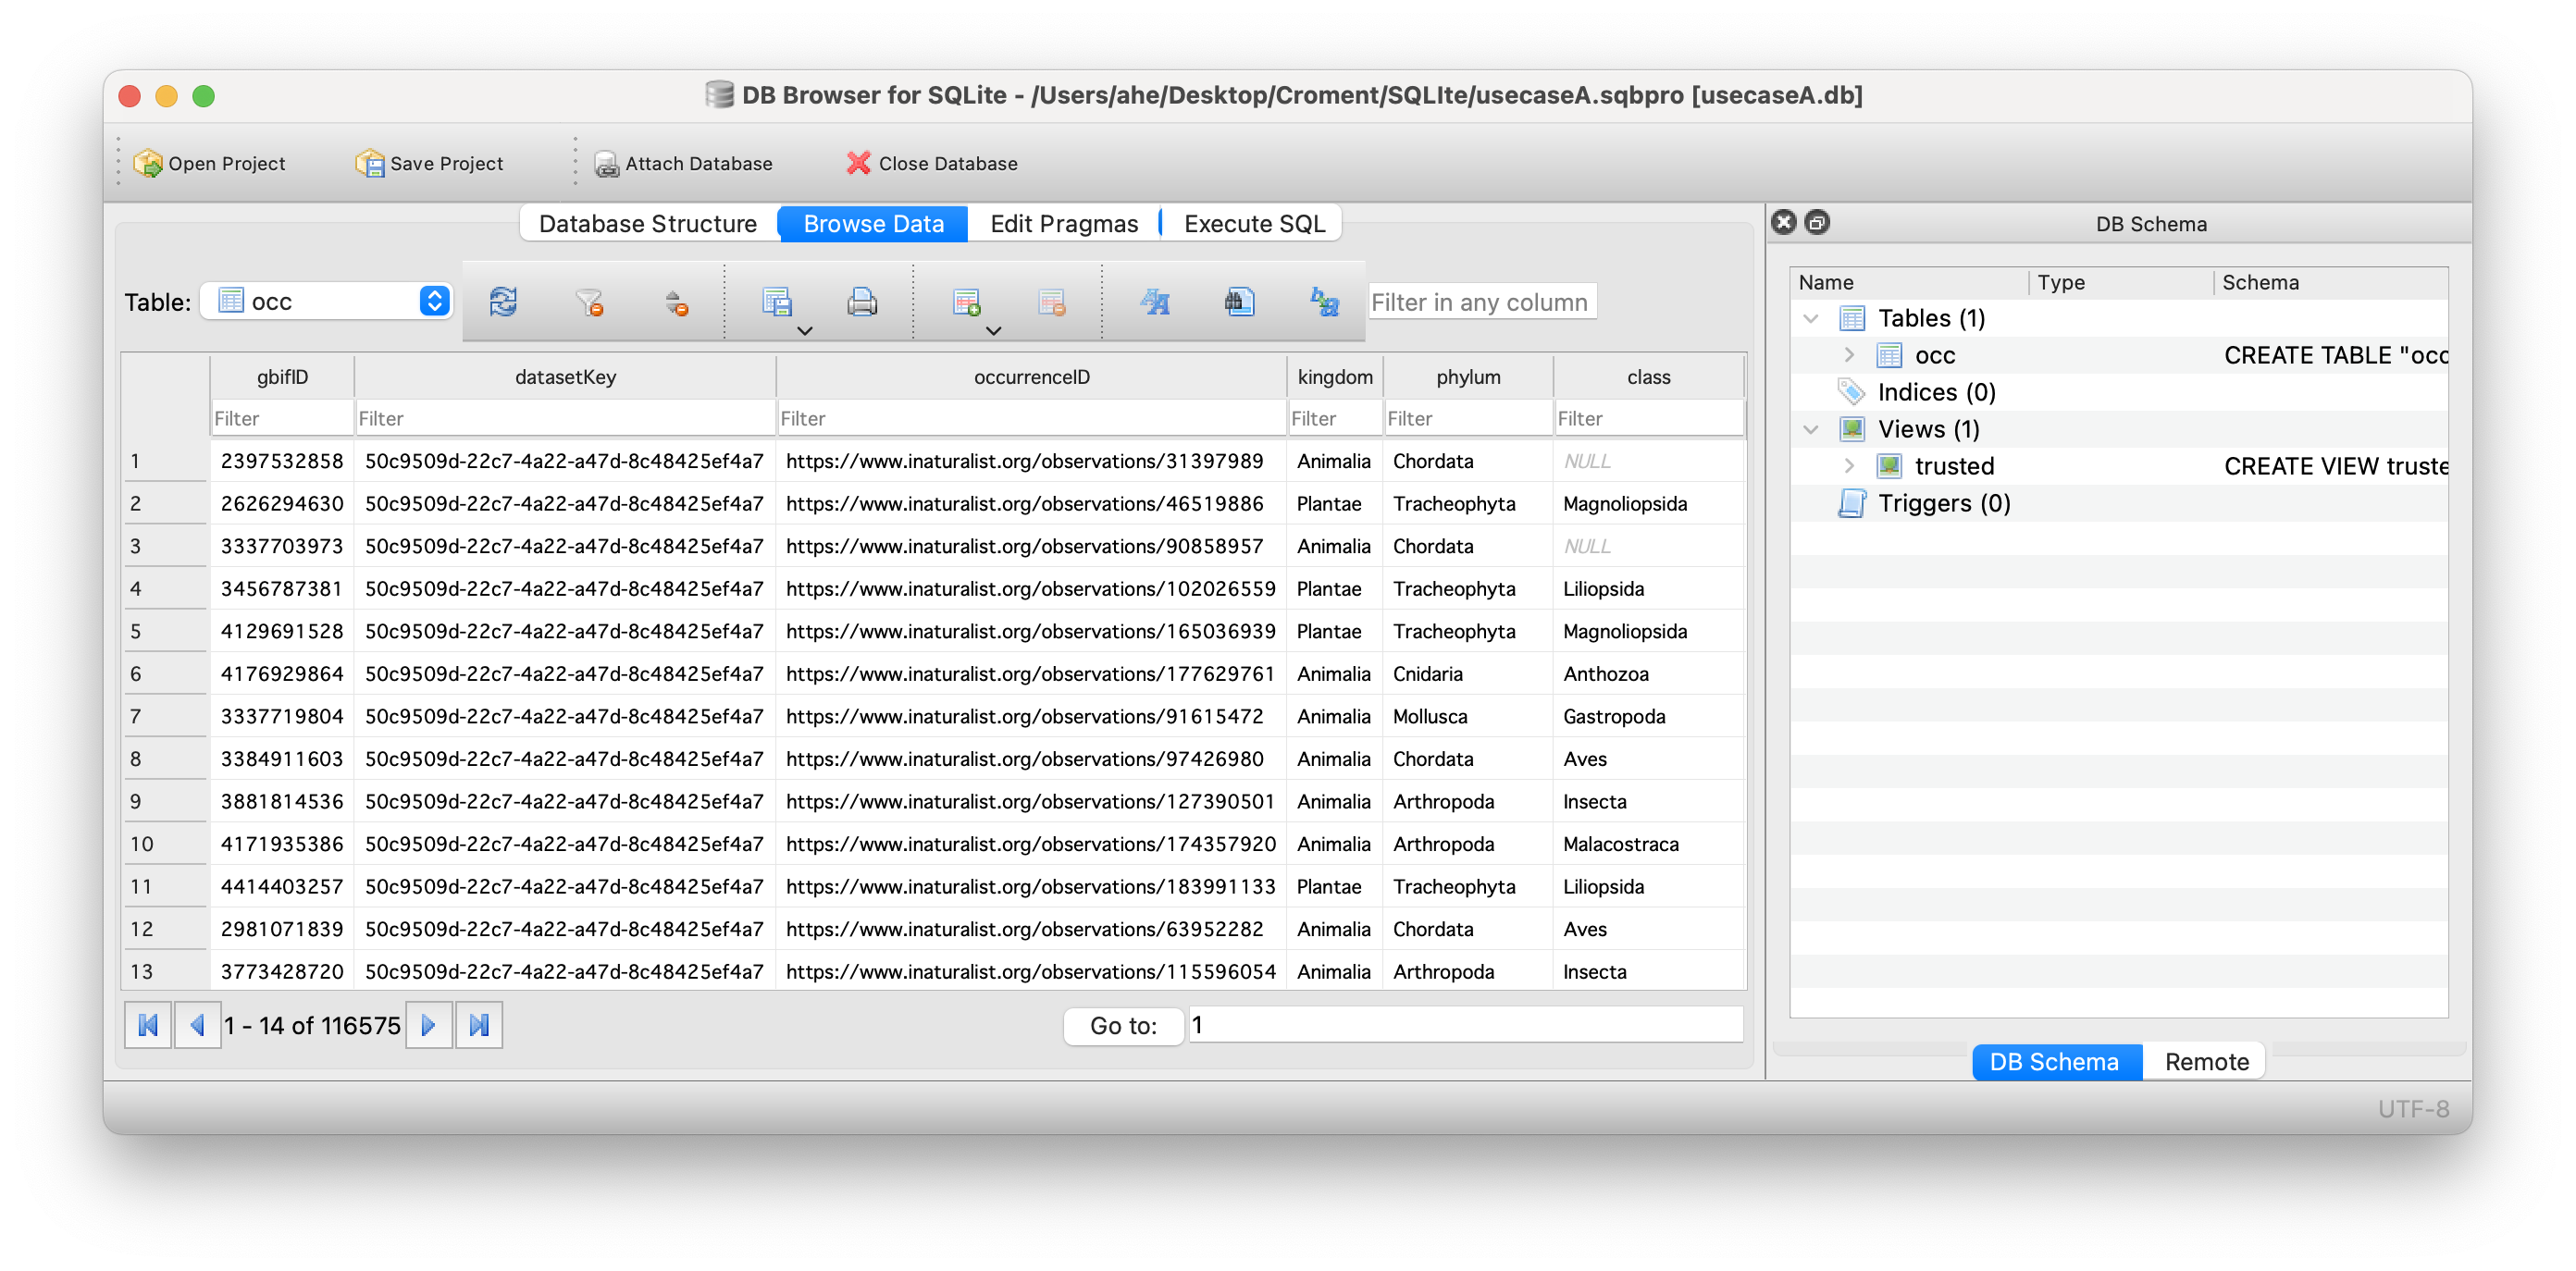Close the DB Schema dock panel
Viewport: 2576px width, 1271px height.
coord(1784,222)
